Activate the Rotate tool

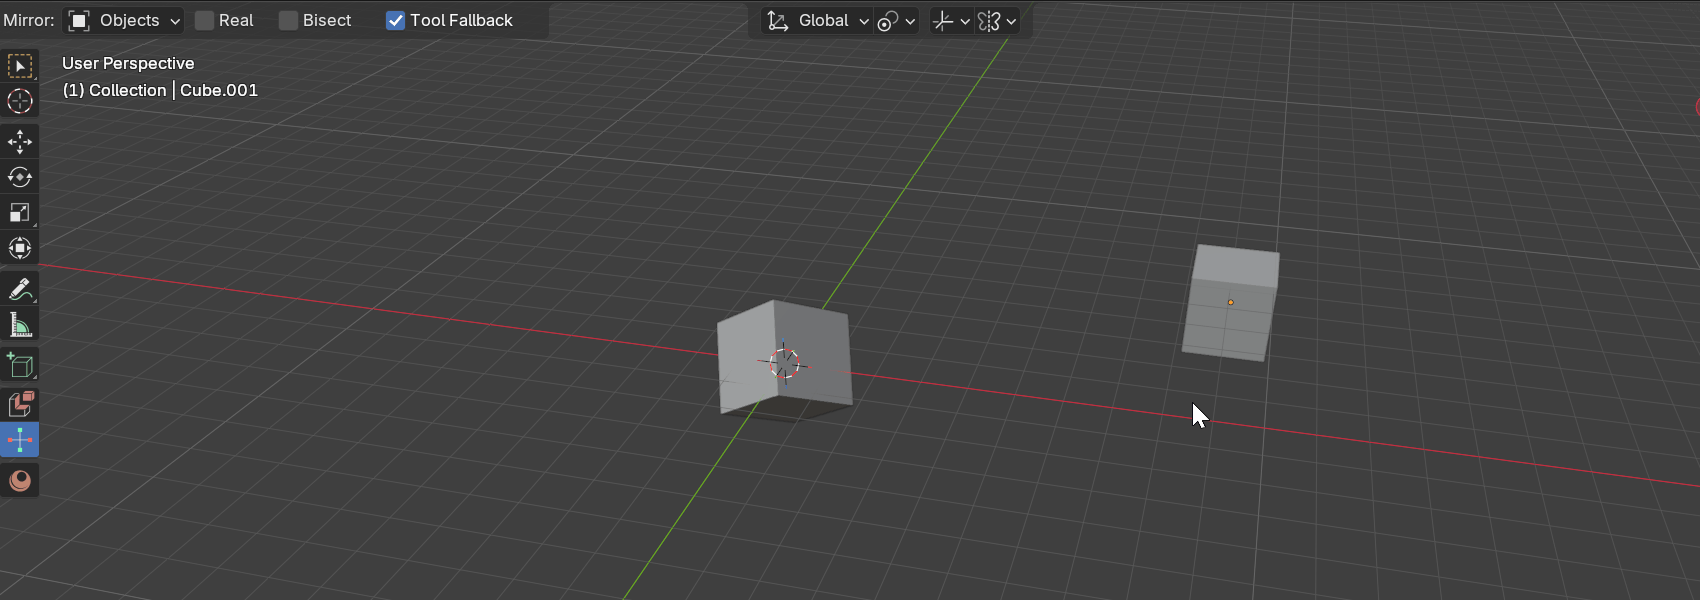pos(20,177)
